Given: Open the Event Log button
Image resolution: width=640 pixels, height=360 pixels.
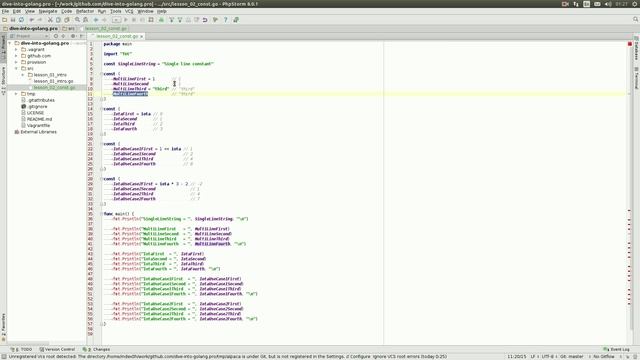Looking at the screenshot, I should pos(616,349).
